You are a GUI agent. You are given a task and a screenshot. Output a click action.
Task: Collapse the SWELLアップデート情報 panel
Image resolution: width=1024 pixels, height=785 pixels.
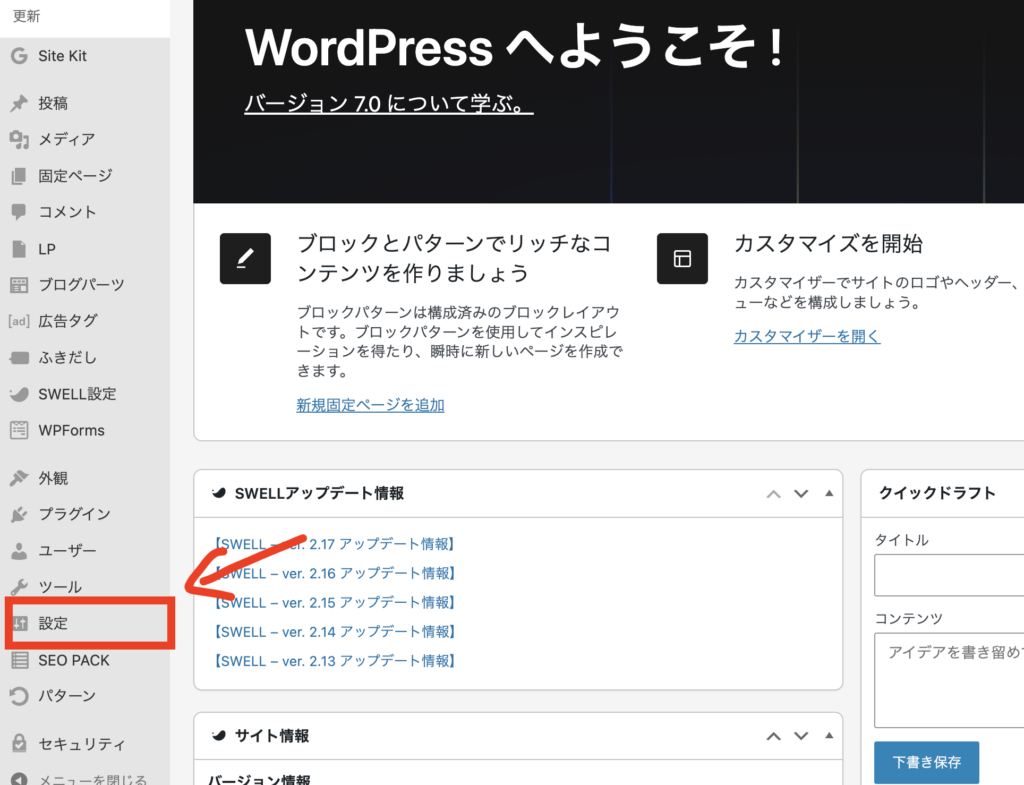[x=829, y=493]
